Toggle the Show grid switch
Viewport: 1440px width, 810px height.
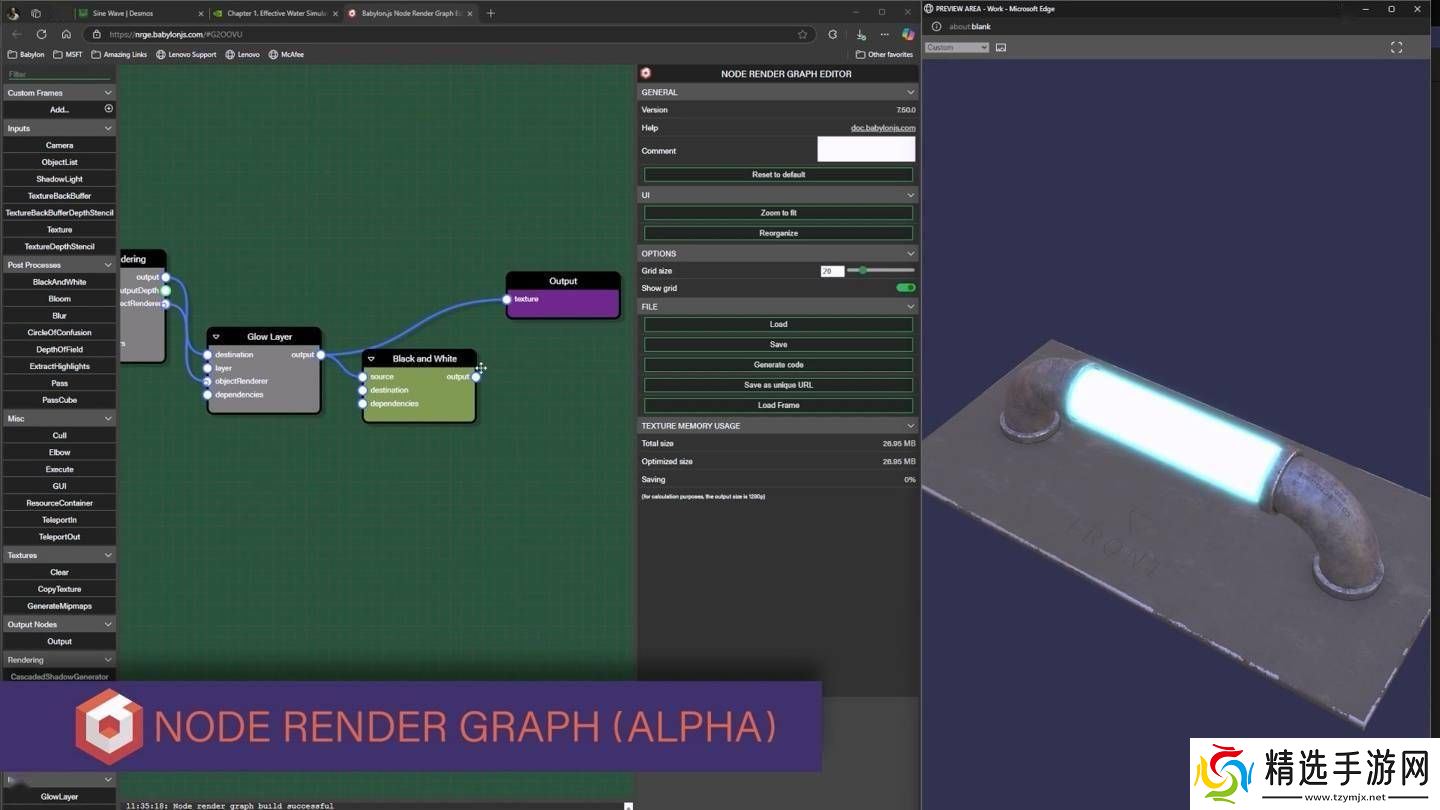905,288
